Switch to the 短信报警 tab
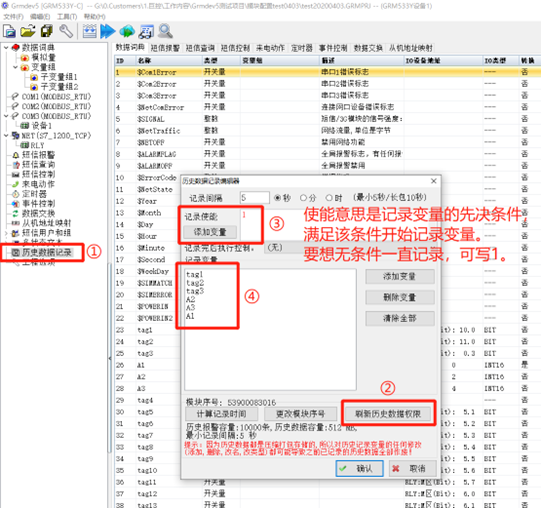The height and width of the screenshot is (508, 541). tap(165, 48)
